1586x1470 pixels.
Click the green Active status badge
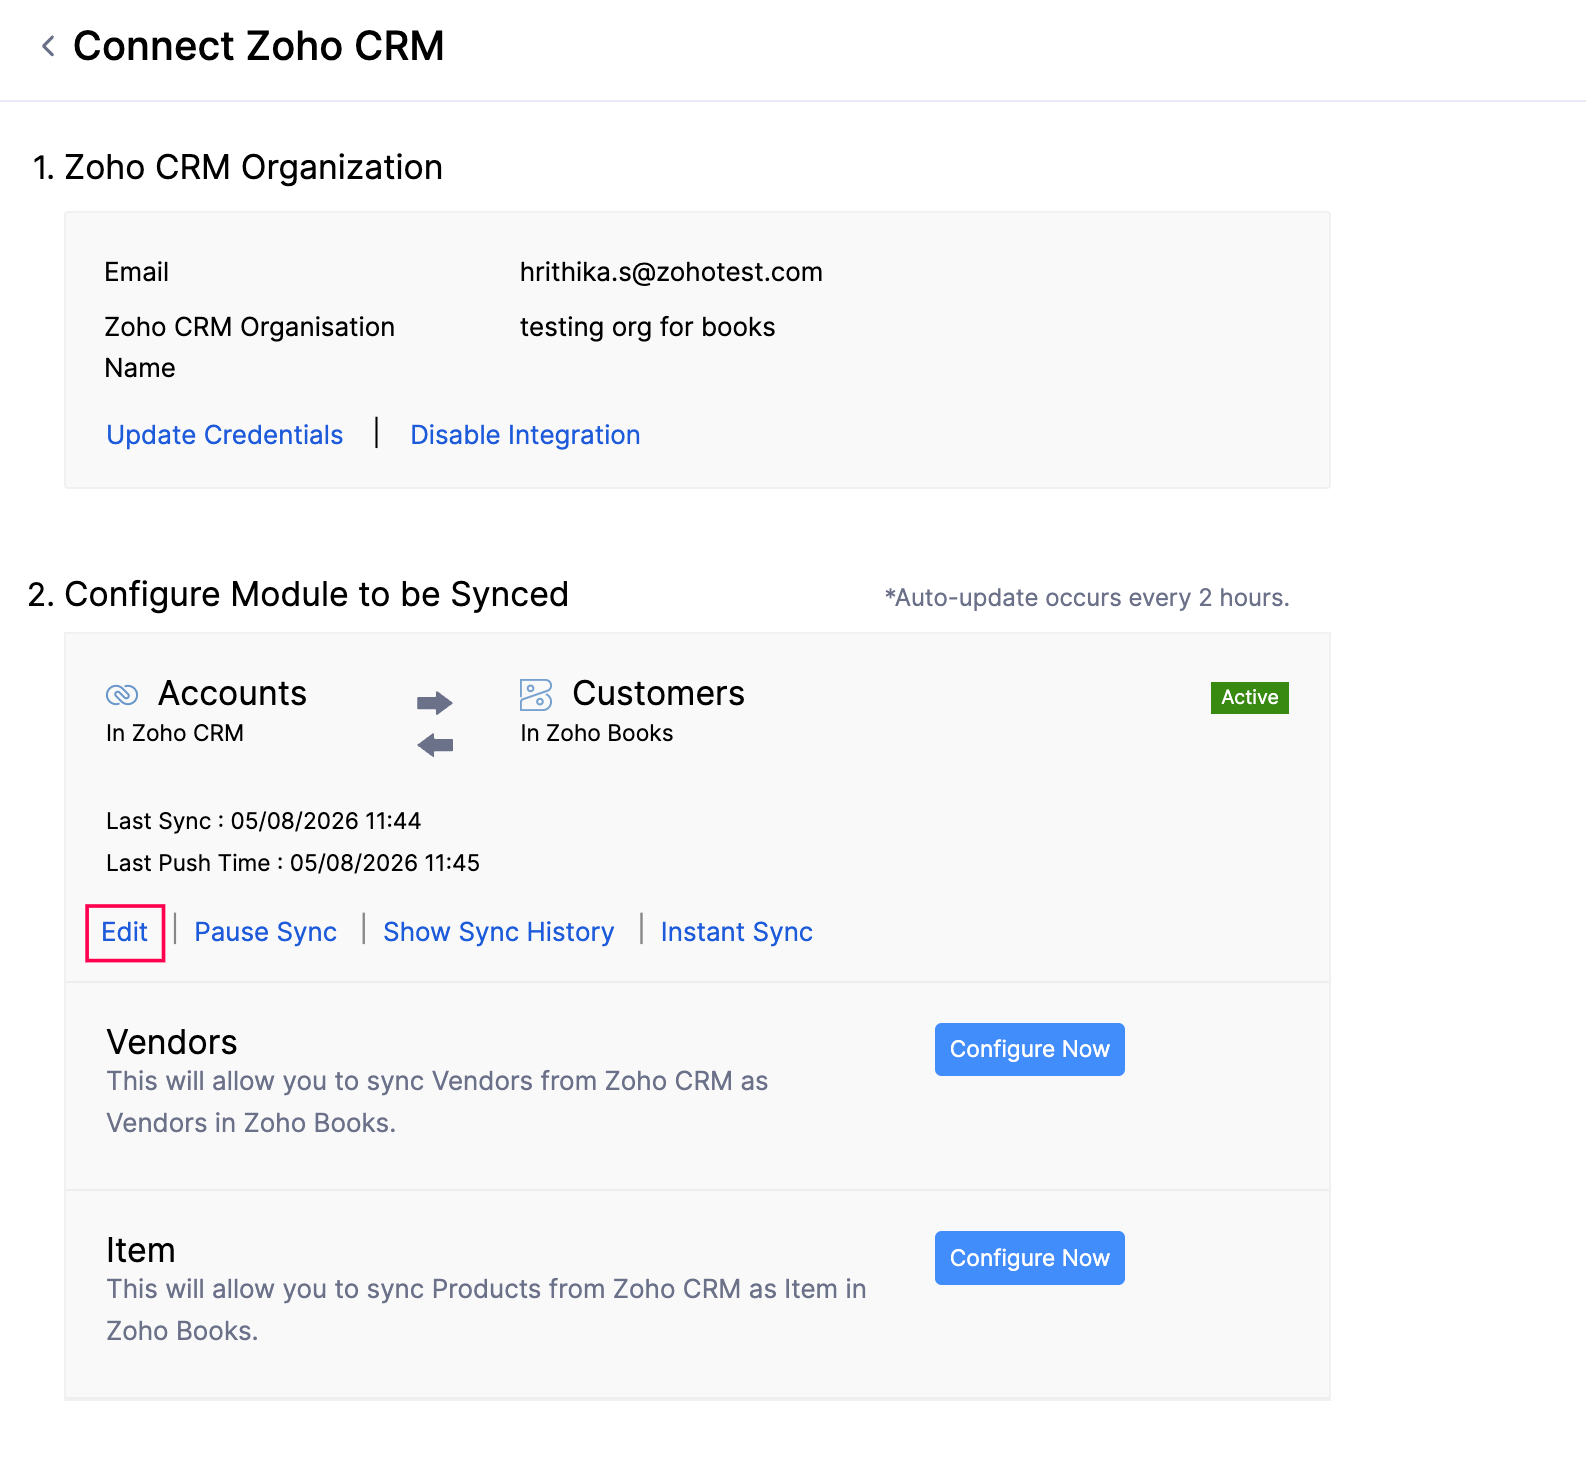(1250, 697)
